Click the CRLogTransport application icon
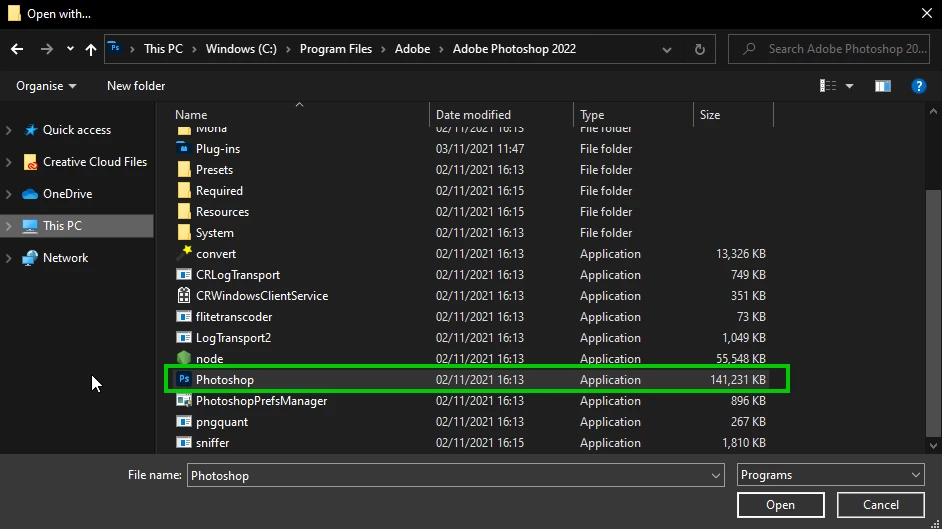Image resolution: width=942 pixels, height=529 pixels. 184,274
